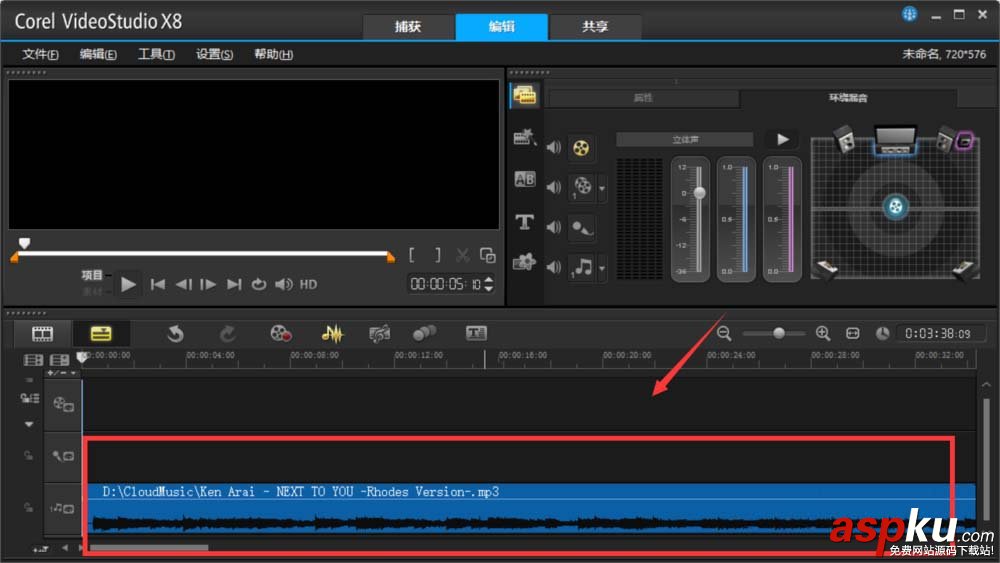The image size is (1000, 563).
Task: Mute the music track speaker
Action: tap(554, 267)
